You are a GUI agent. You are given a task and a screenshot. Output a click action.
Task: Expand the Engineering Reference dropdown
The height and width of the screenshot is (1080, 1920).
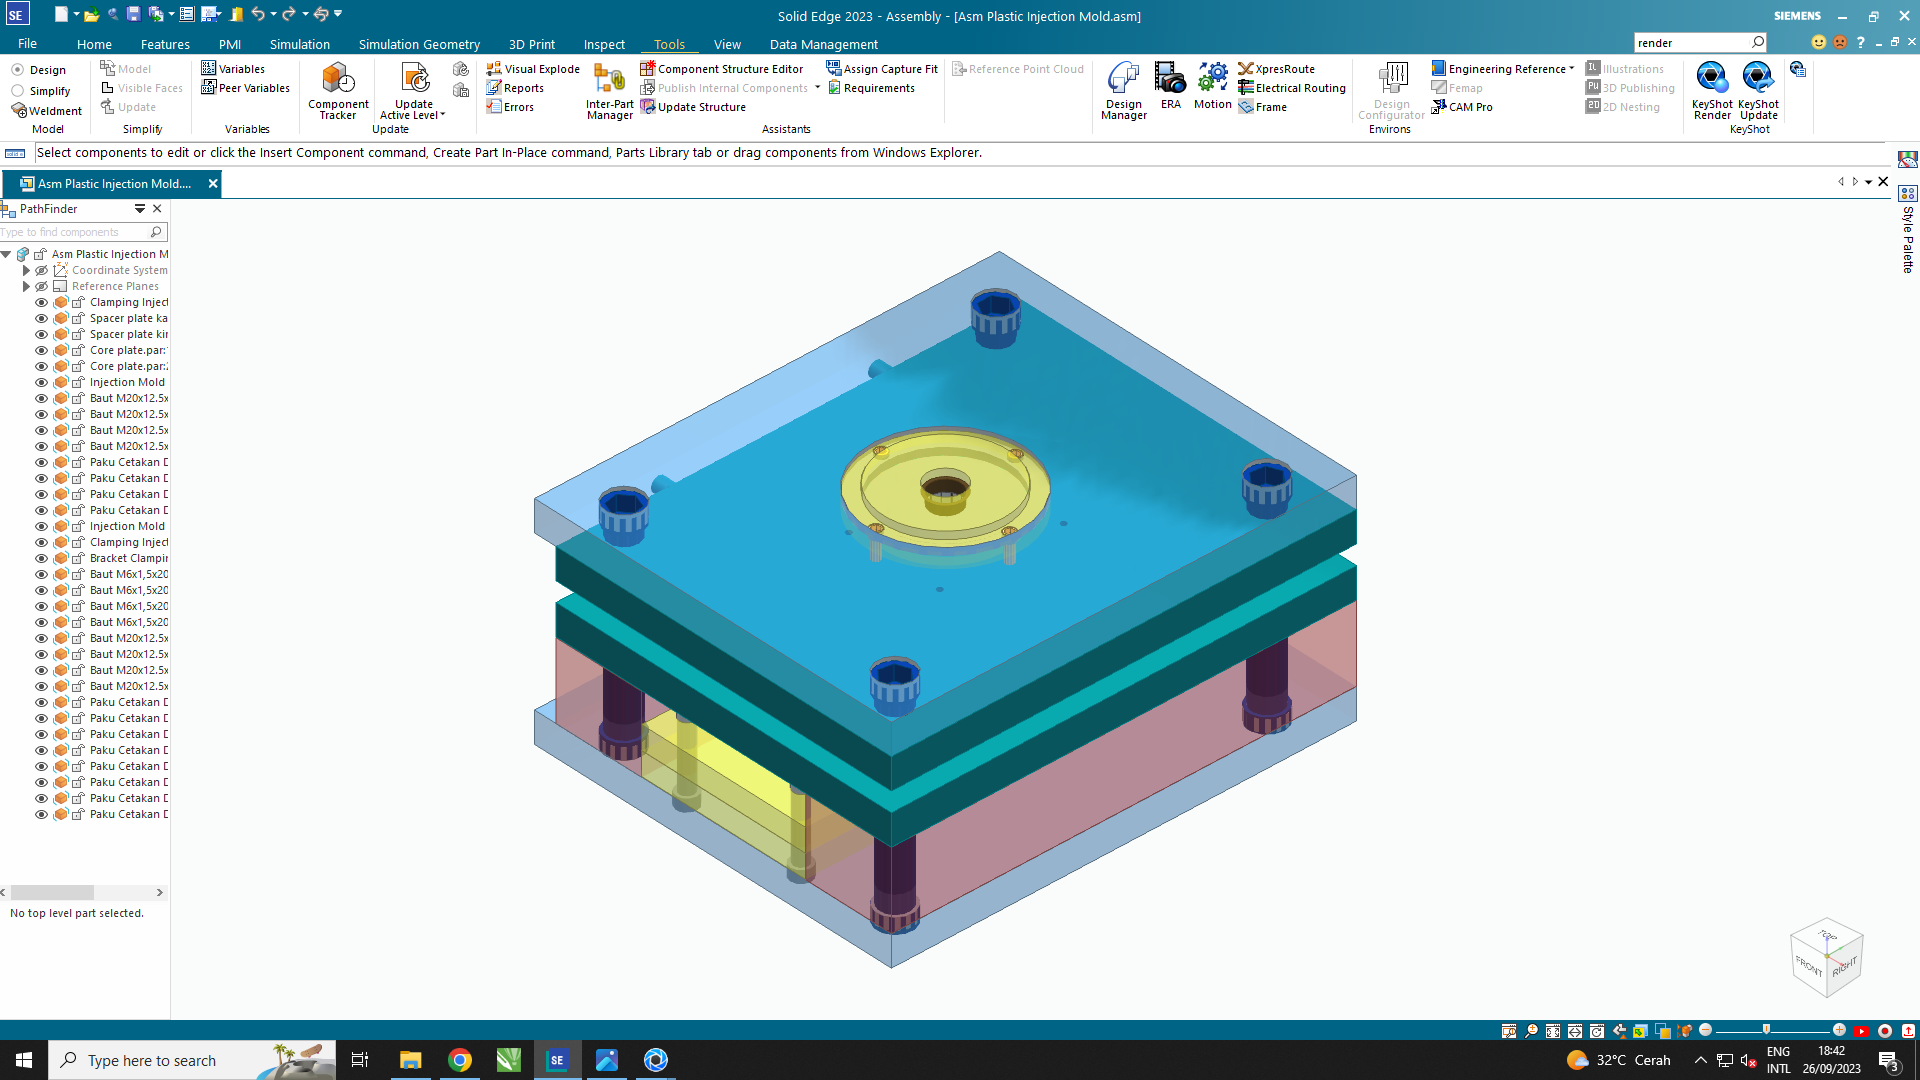(x=1571, y=69)
